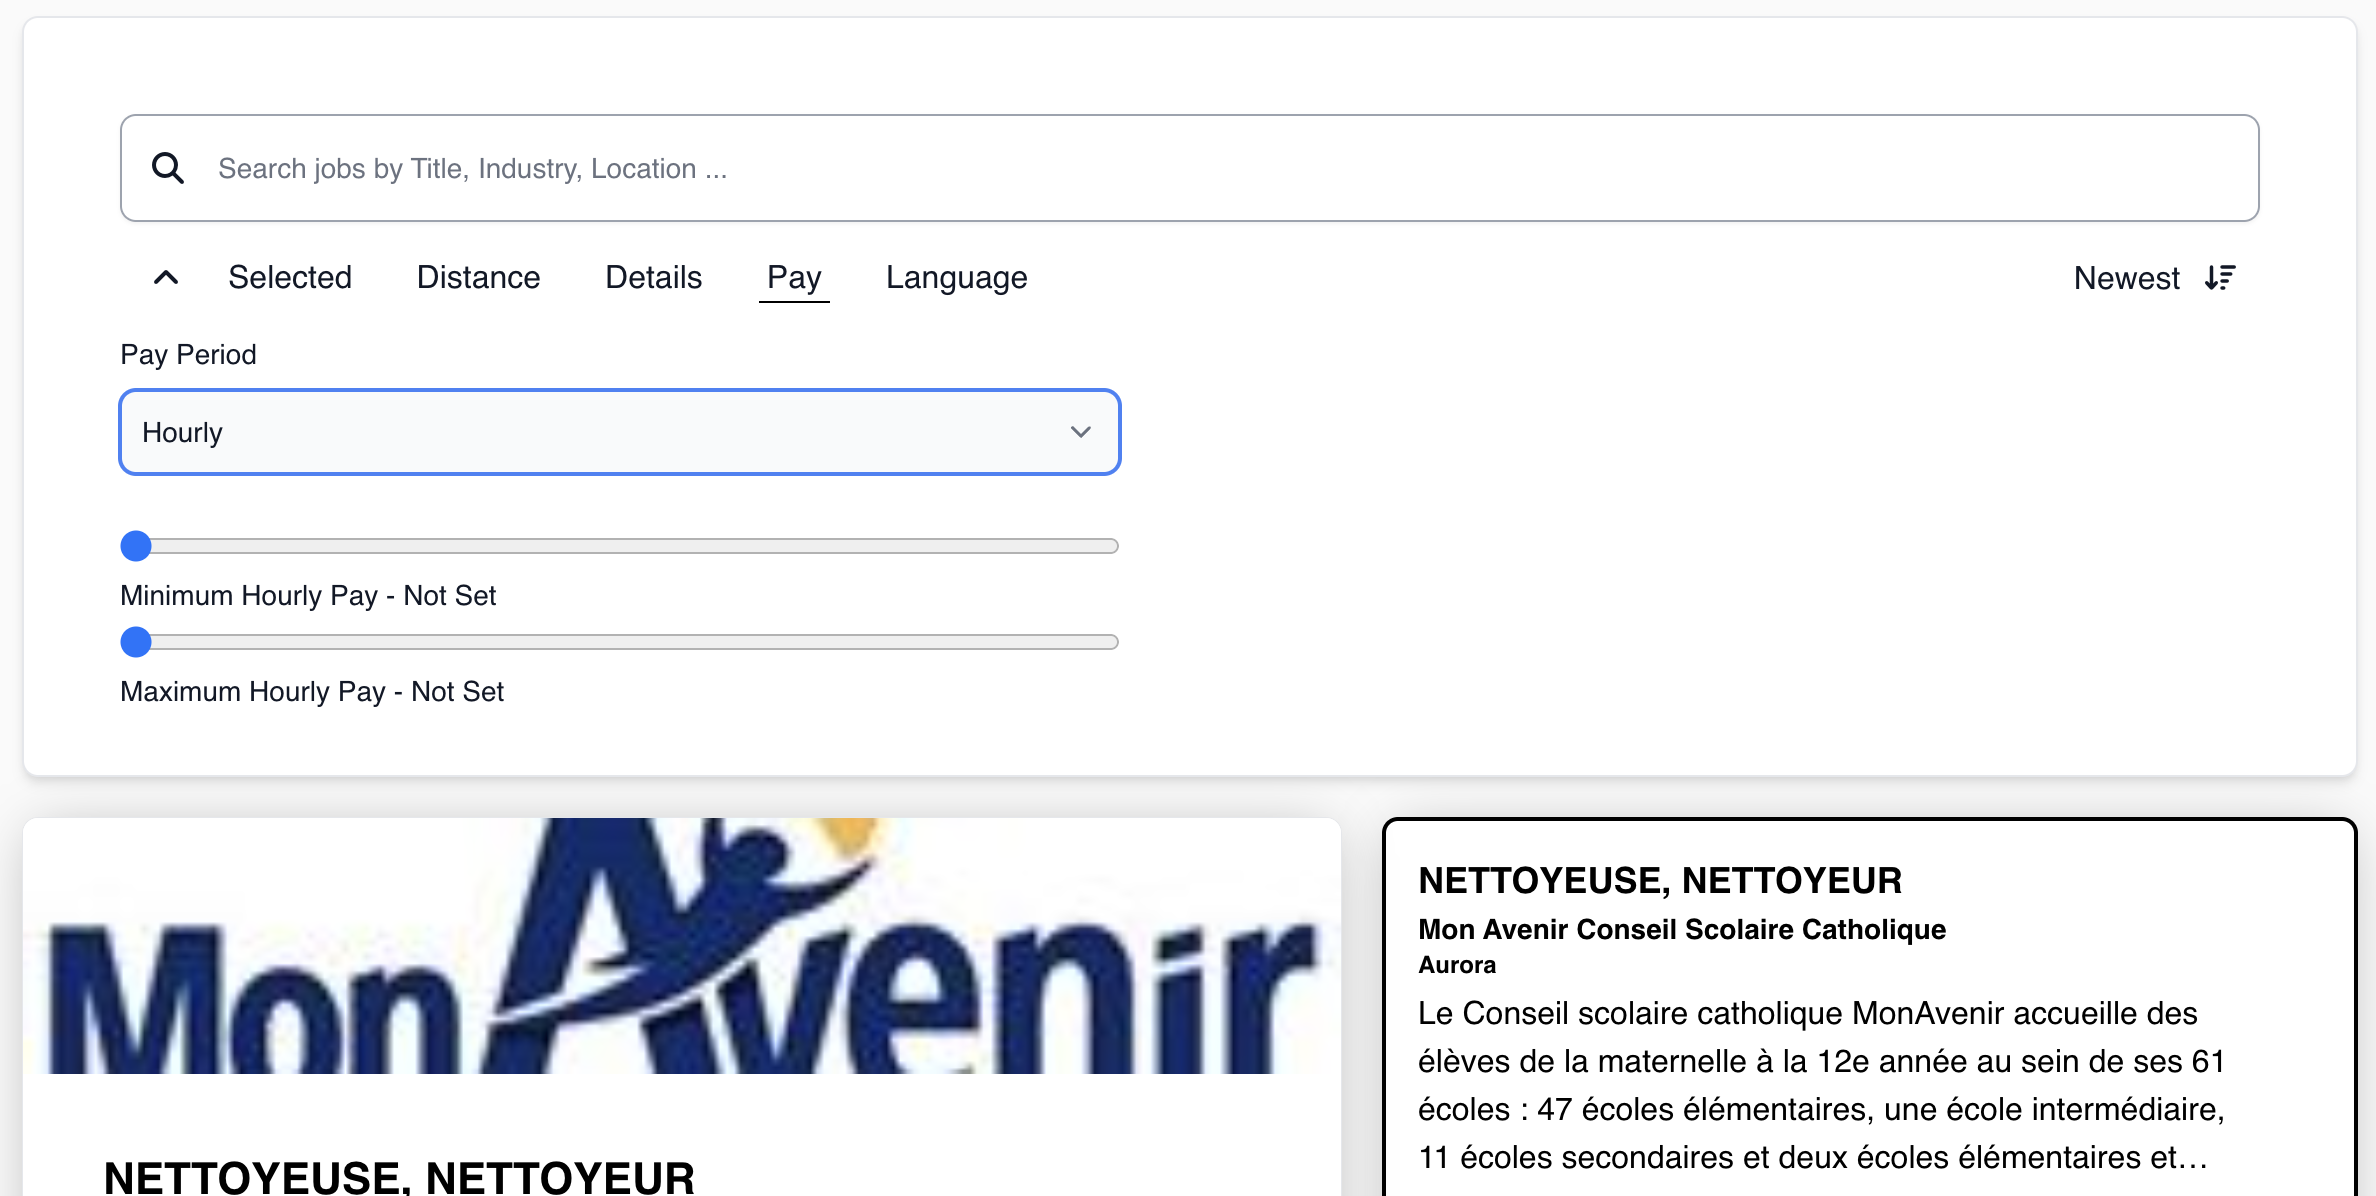Switch to the Language tab

pyautogui.click(x=956, y=278)
